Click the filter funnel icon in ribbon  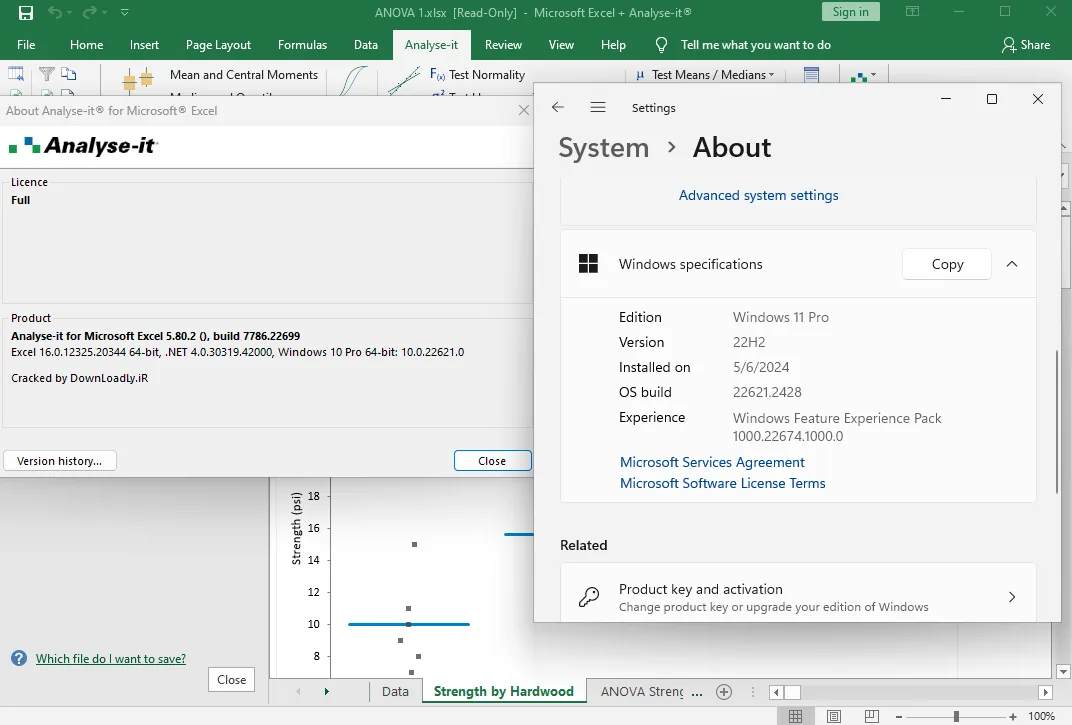pyautogui.click(x=46, y=74)
